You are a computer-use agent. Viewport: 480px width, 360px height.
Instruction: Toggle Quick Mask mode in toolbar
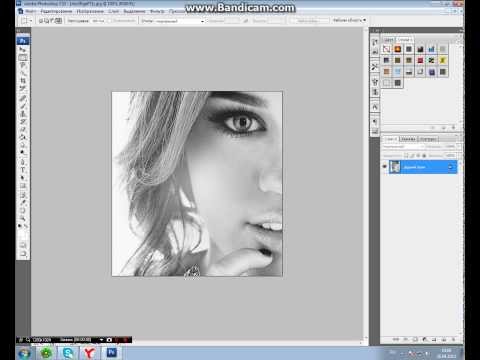(23, 245)
